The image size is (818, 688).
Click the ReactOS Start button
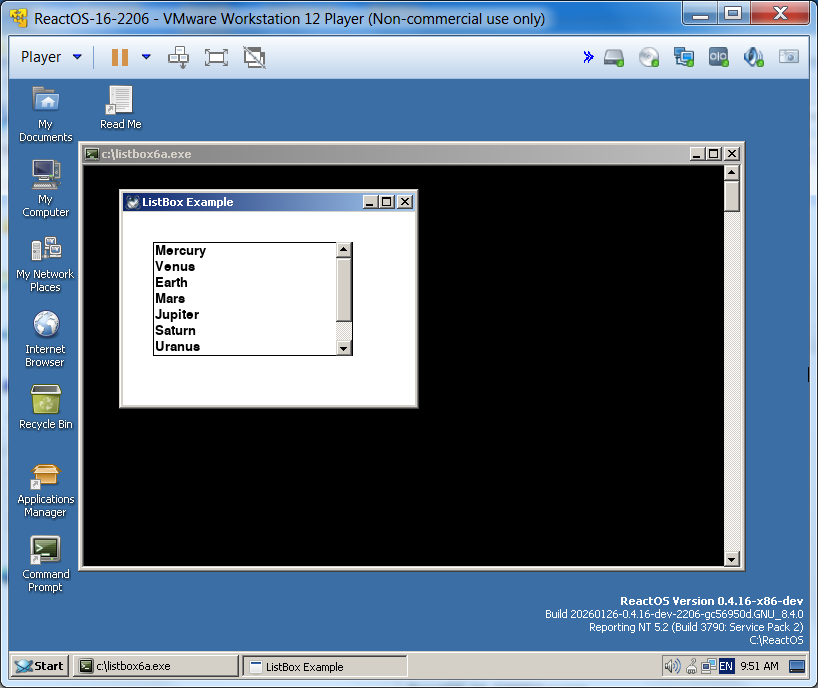[39, 666]
